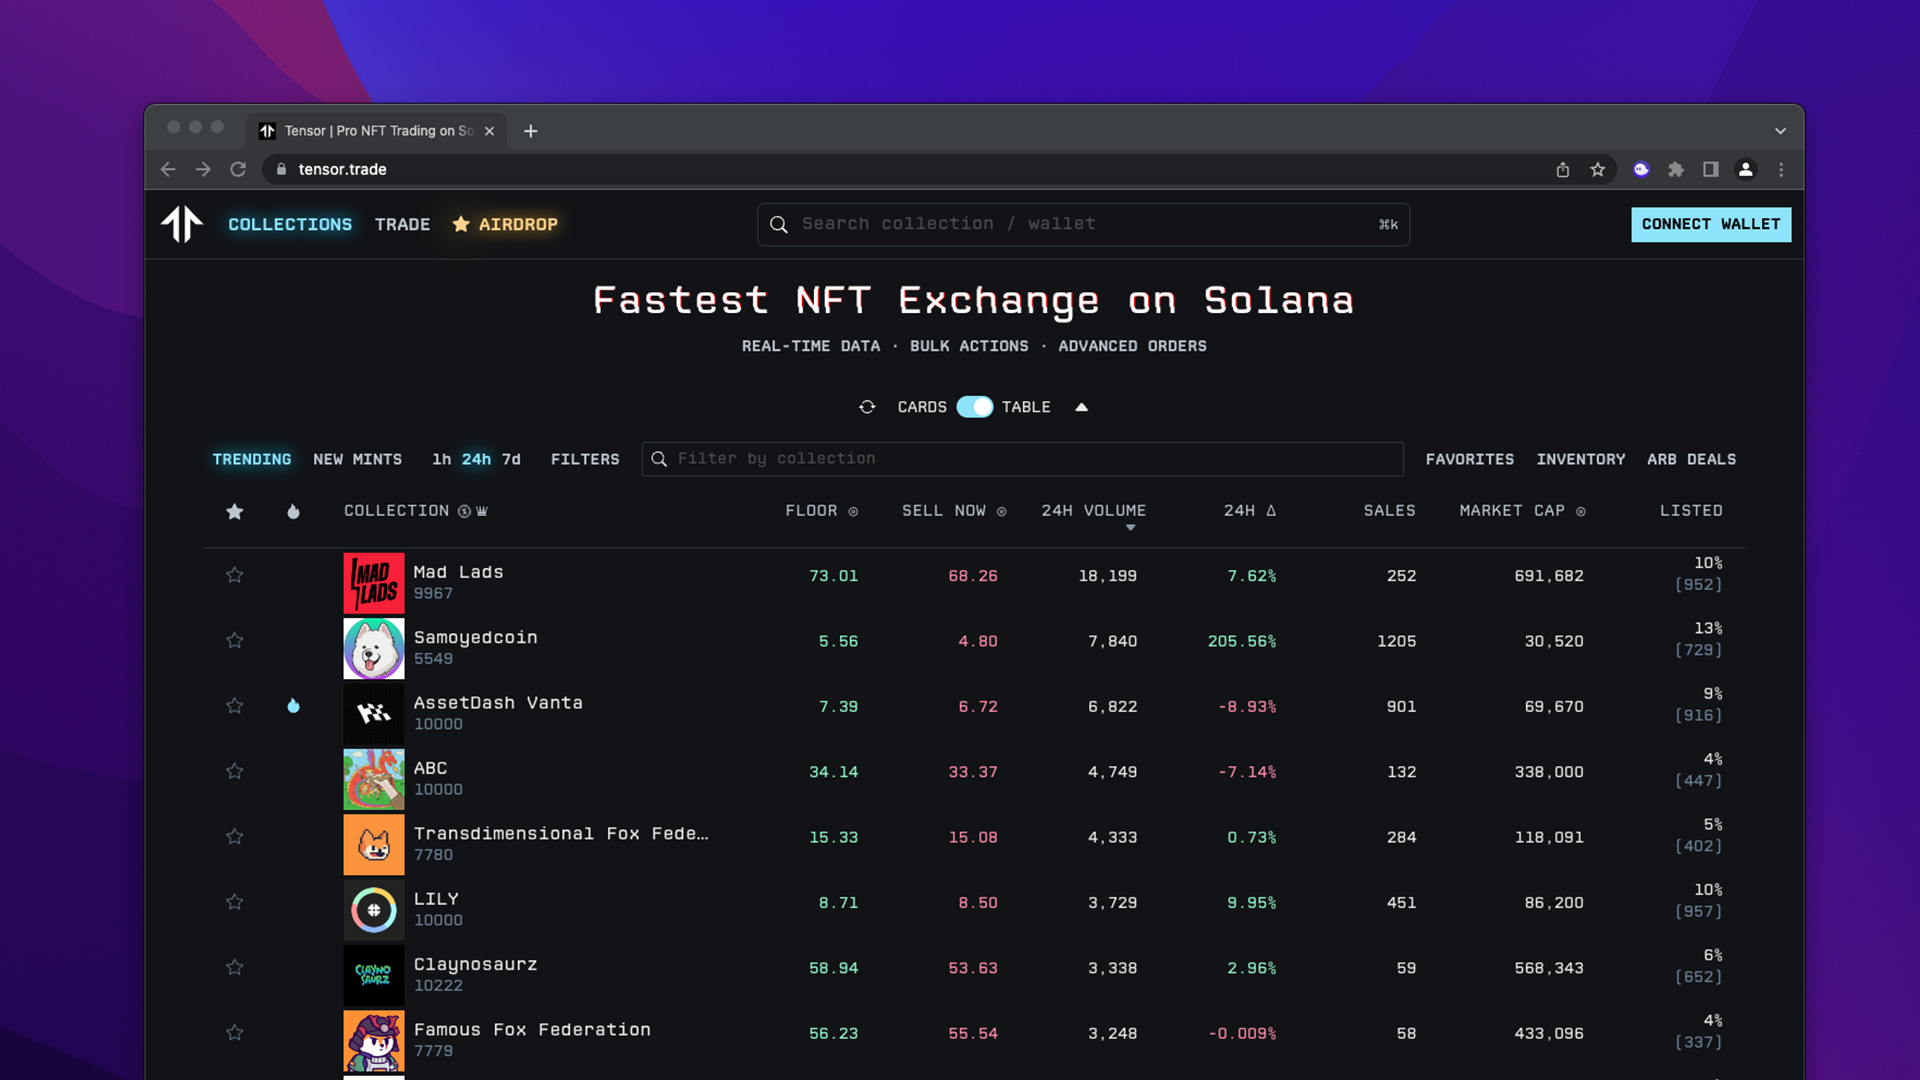Screen dimensions: 1920x1080
Task: Open the FILTERS panel
Action: pyautogui.click(x=585, y=459)
